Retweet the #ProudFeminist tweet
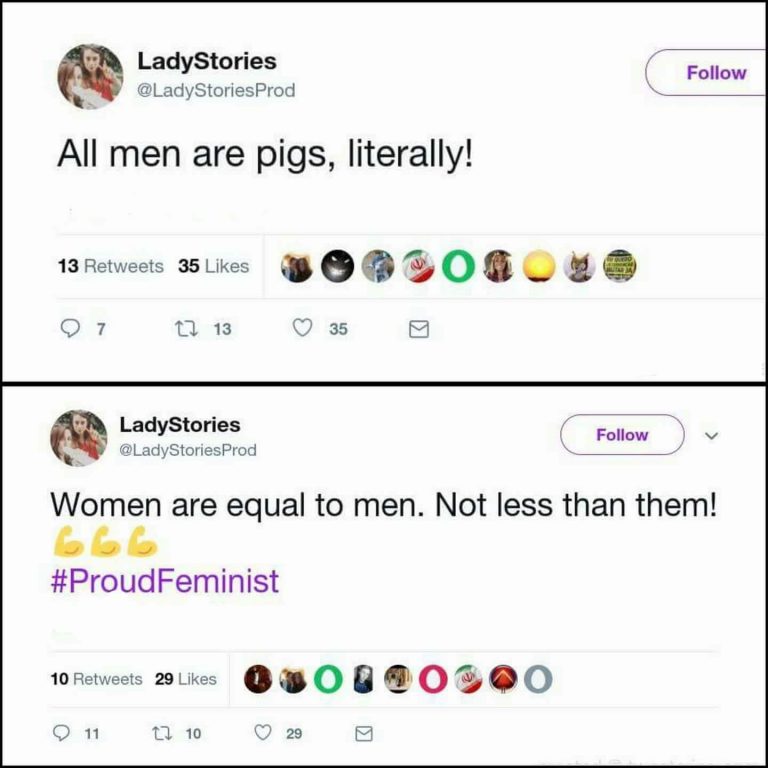The height and width of the screenshot is (768, 768). 158,733
